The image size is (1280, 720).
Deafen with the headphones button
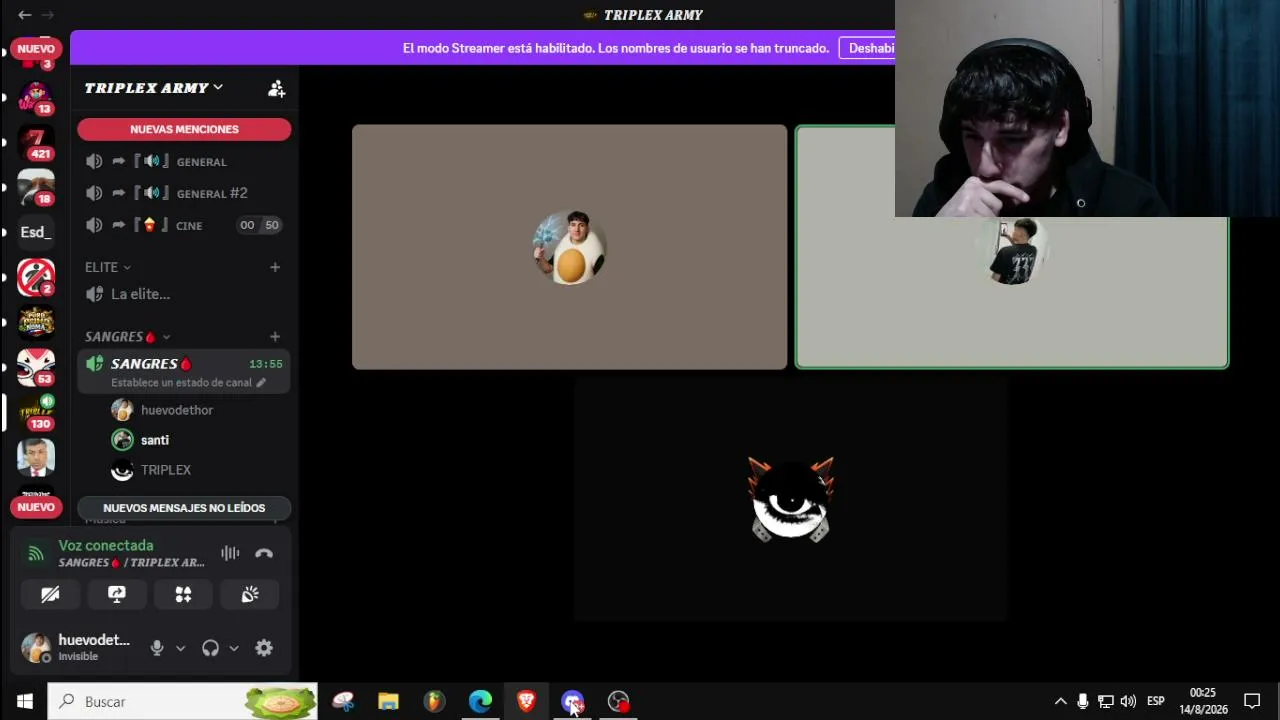[210, 648]
